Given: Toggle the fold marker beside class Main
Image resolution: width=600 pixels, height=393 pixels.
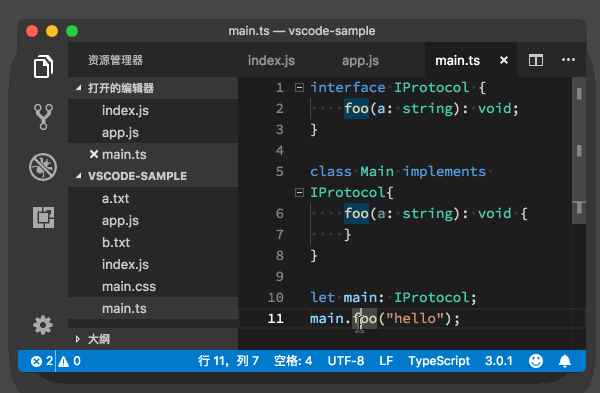Looking at the screenshot, I should click(299, 192).
